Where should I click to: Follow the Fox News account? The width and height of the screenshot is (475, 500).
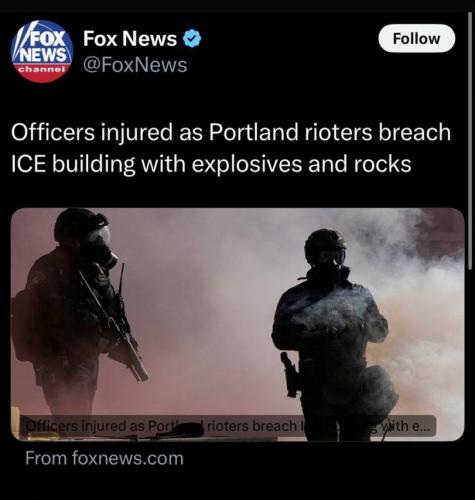(417, 38)
